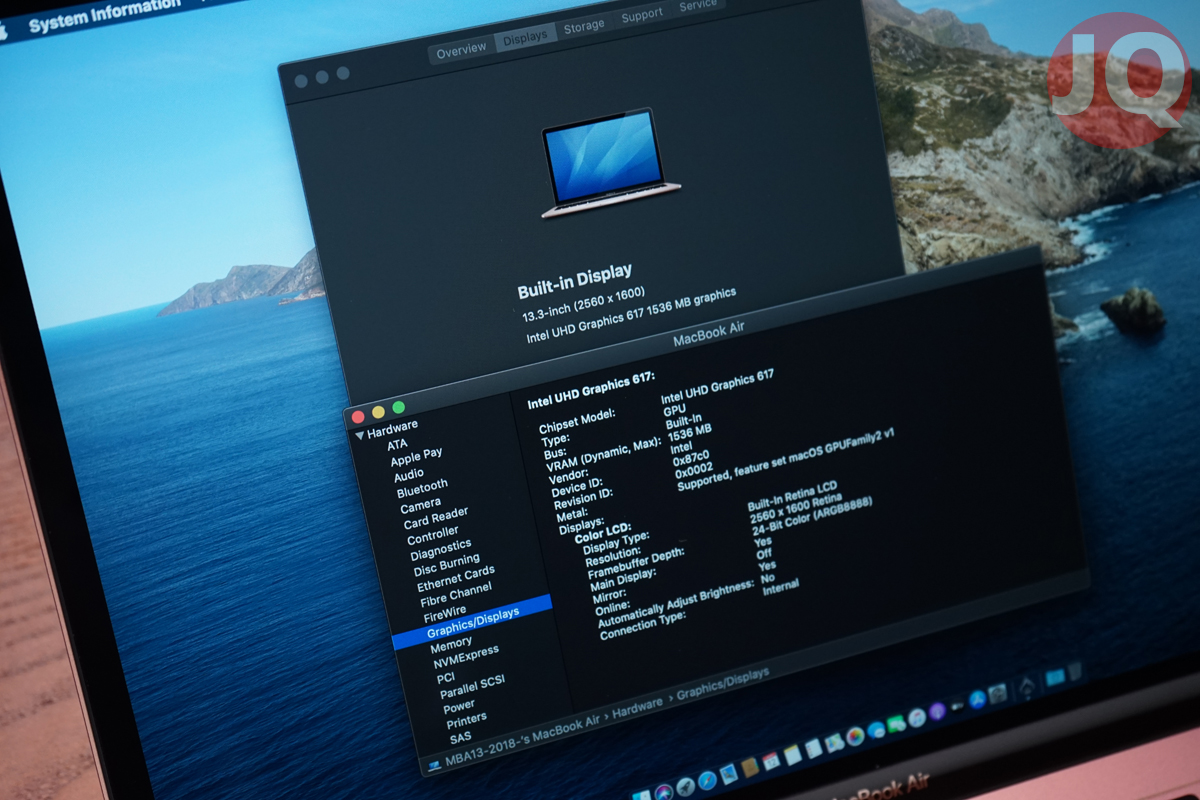Select PCI in the Hardware list
Screen dimensions: 1200x800
click(446, 677)
